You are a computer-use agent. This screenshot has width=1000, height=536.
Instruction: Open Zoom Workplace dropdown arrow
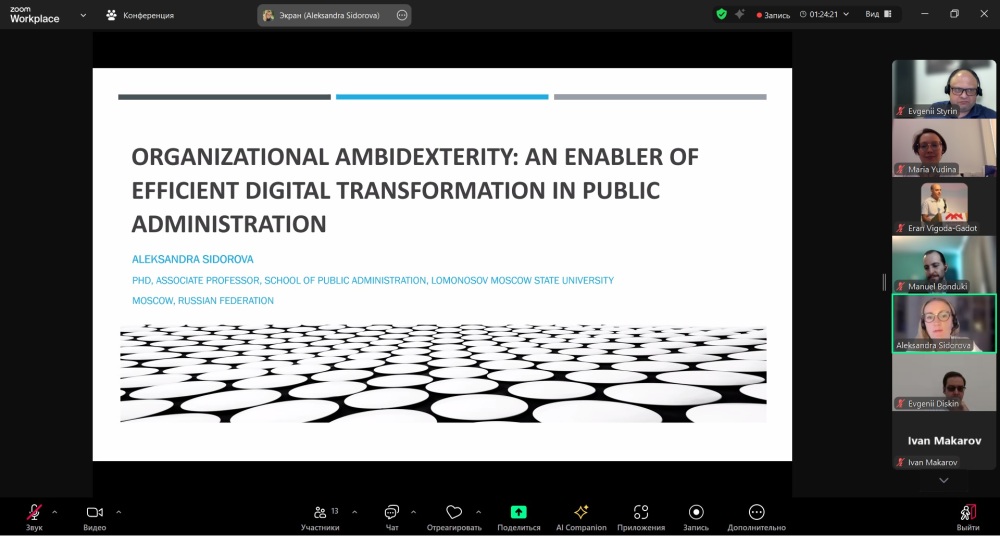tap(83, 15)
